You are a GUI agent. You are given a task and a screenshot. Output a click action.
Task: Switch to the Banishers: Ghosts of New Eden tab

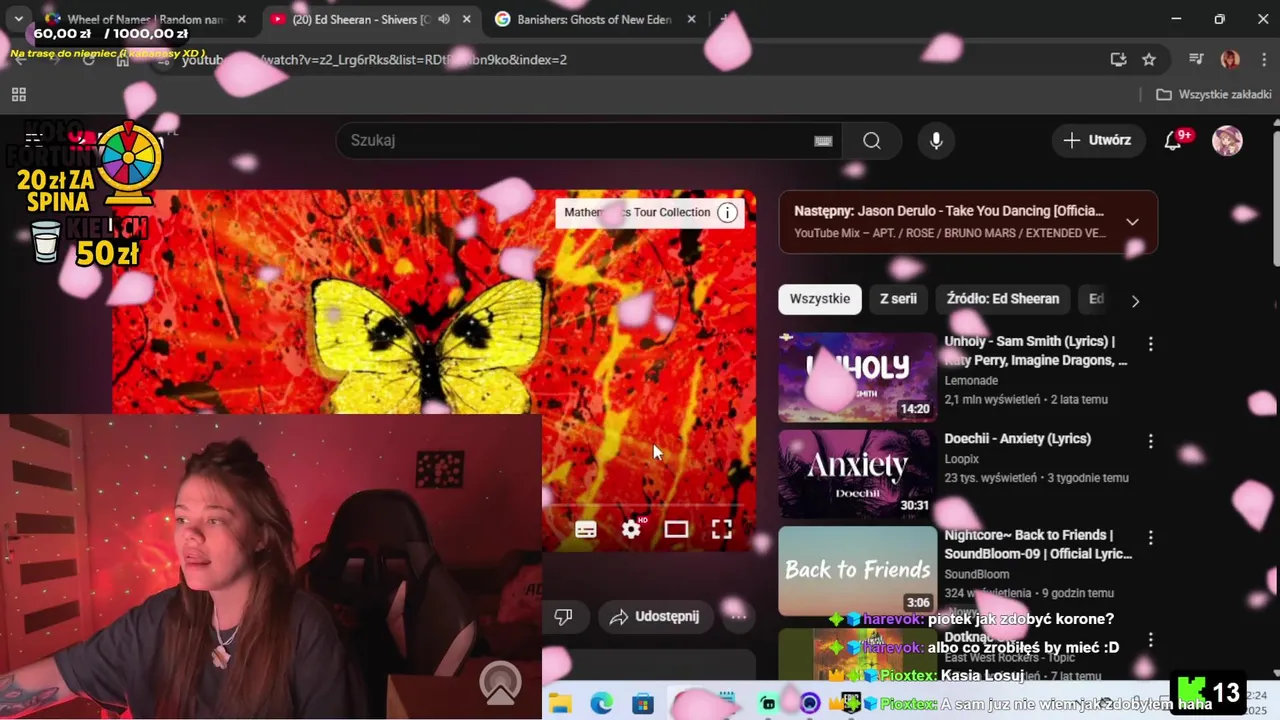point(596,19)
